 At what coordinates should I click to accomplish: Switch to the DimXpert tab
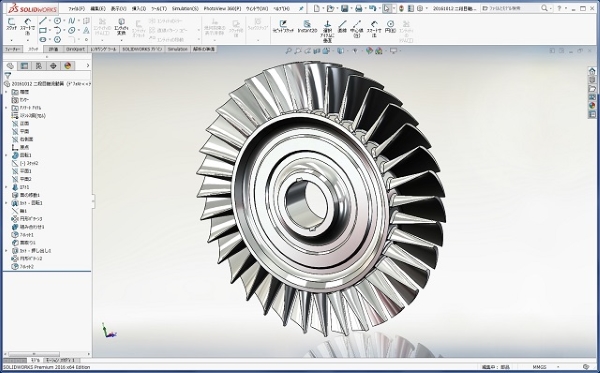coord(75,49)
